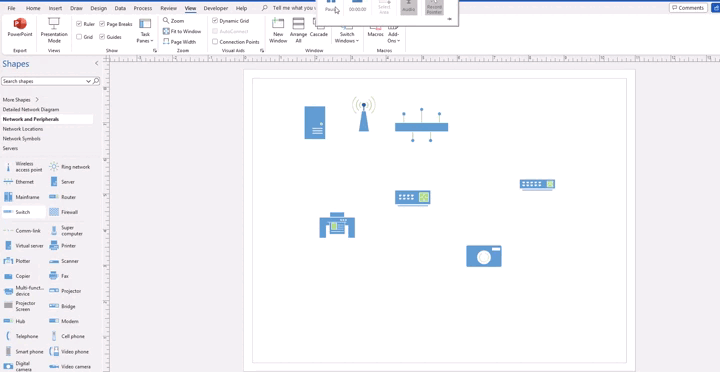Select the camera shape on the canvas
Screen dimensions: 720x372
(x=484, y=256)
